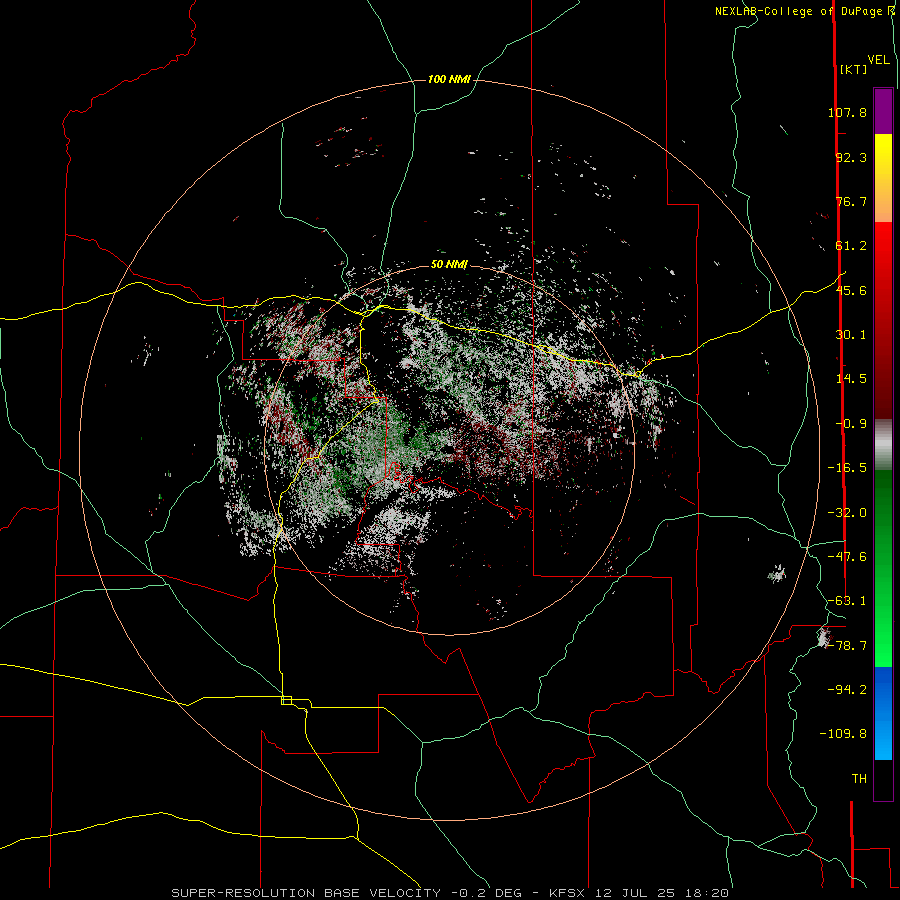Pick the green segment of the color bar
This screenshot has height=900, width=900.
tap(883, 568)
